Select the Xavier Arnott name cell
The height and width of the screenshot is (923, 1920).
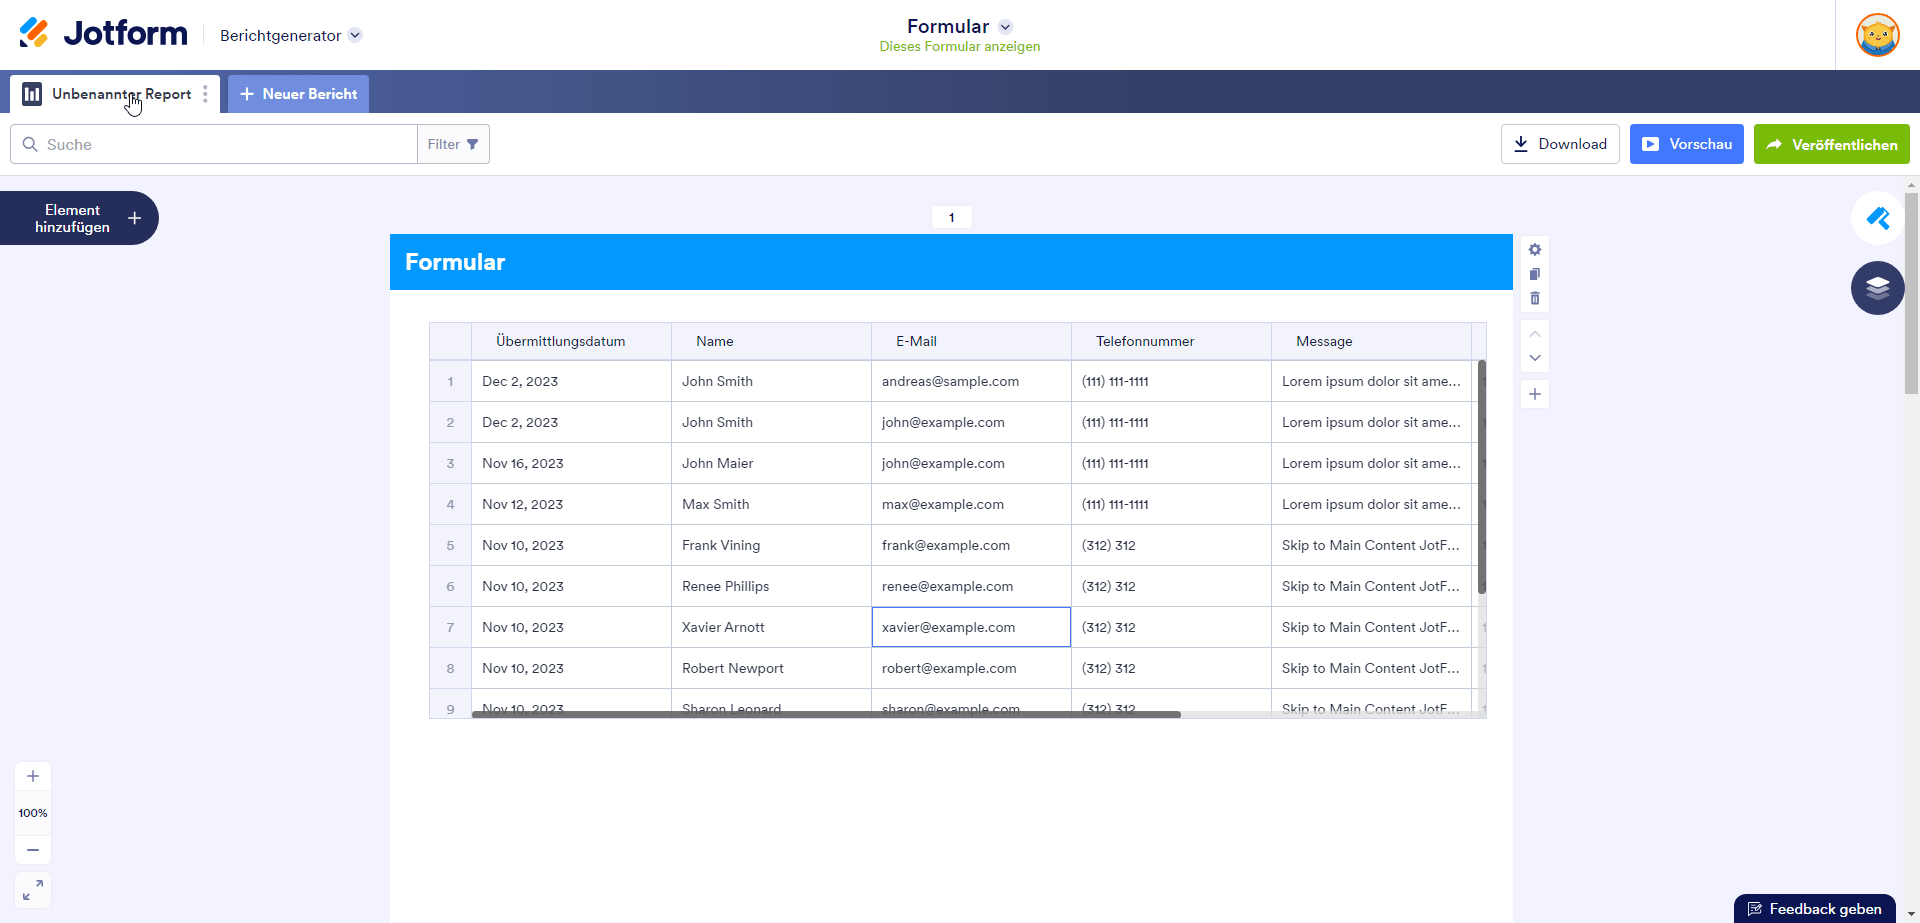point(771,627)
